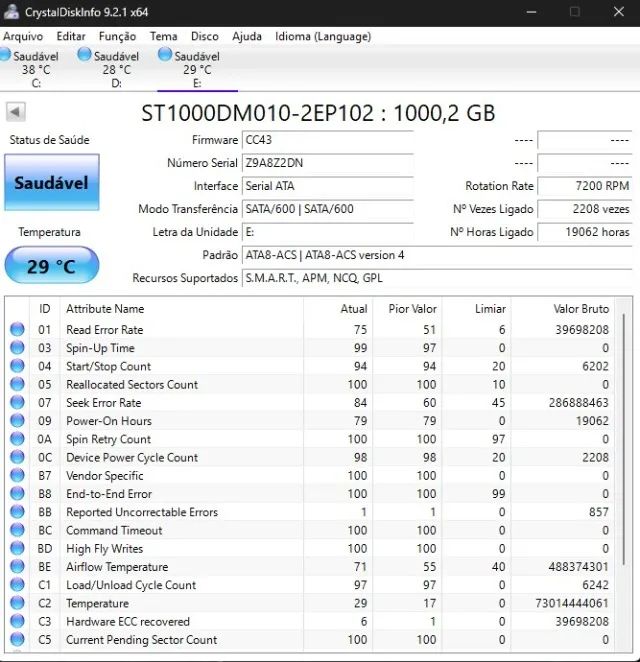Click the previous disk arrow button
The width and height of the screenshot is (640, 662).
[x=16, y=112]
